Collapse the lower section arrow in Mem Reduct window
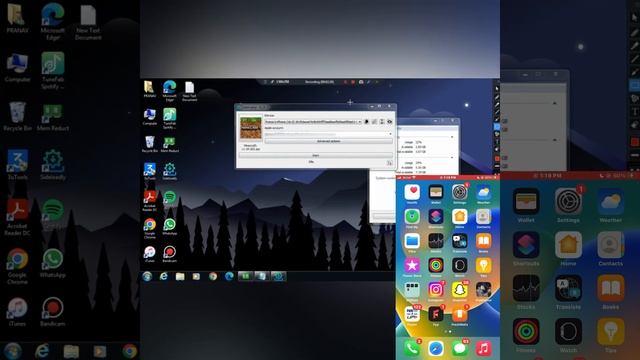Image resolution: width=640 pixels, height=360 pixels. 452,157
